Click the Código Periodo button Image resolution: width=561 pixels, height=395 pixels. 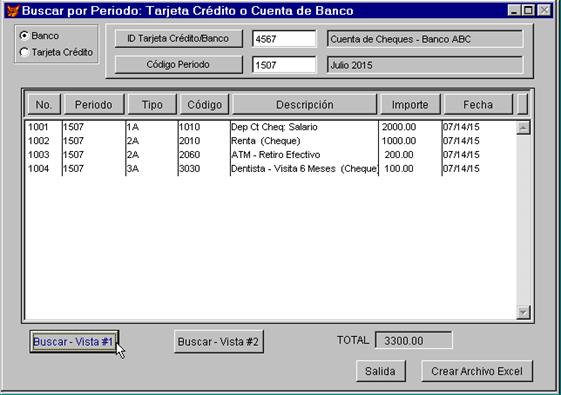pyautogui.click(x=178, y=65)
